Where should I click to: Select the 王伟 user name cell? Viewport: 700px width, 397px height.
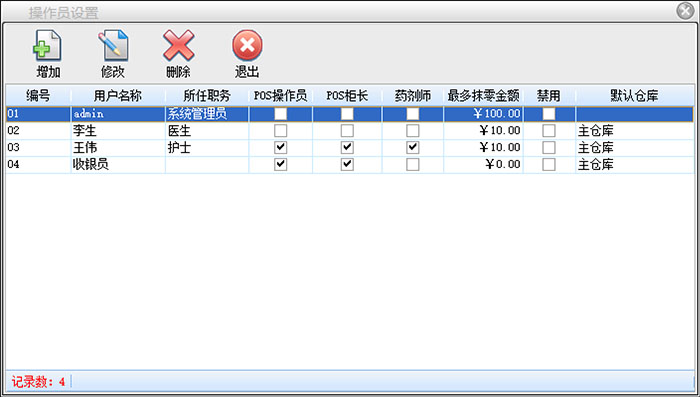tap(118, 147)
